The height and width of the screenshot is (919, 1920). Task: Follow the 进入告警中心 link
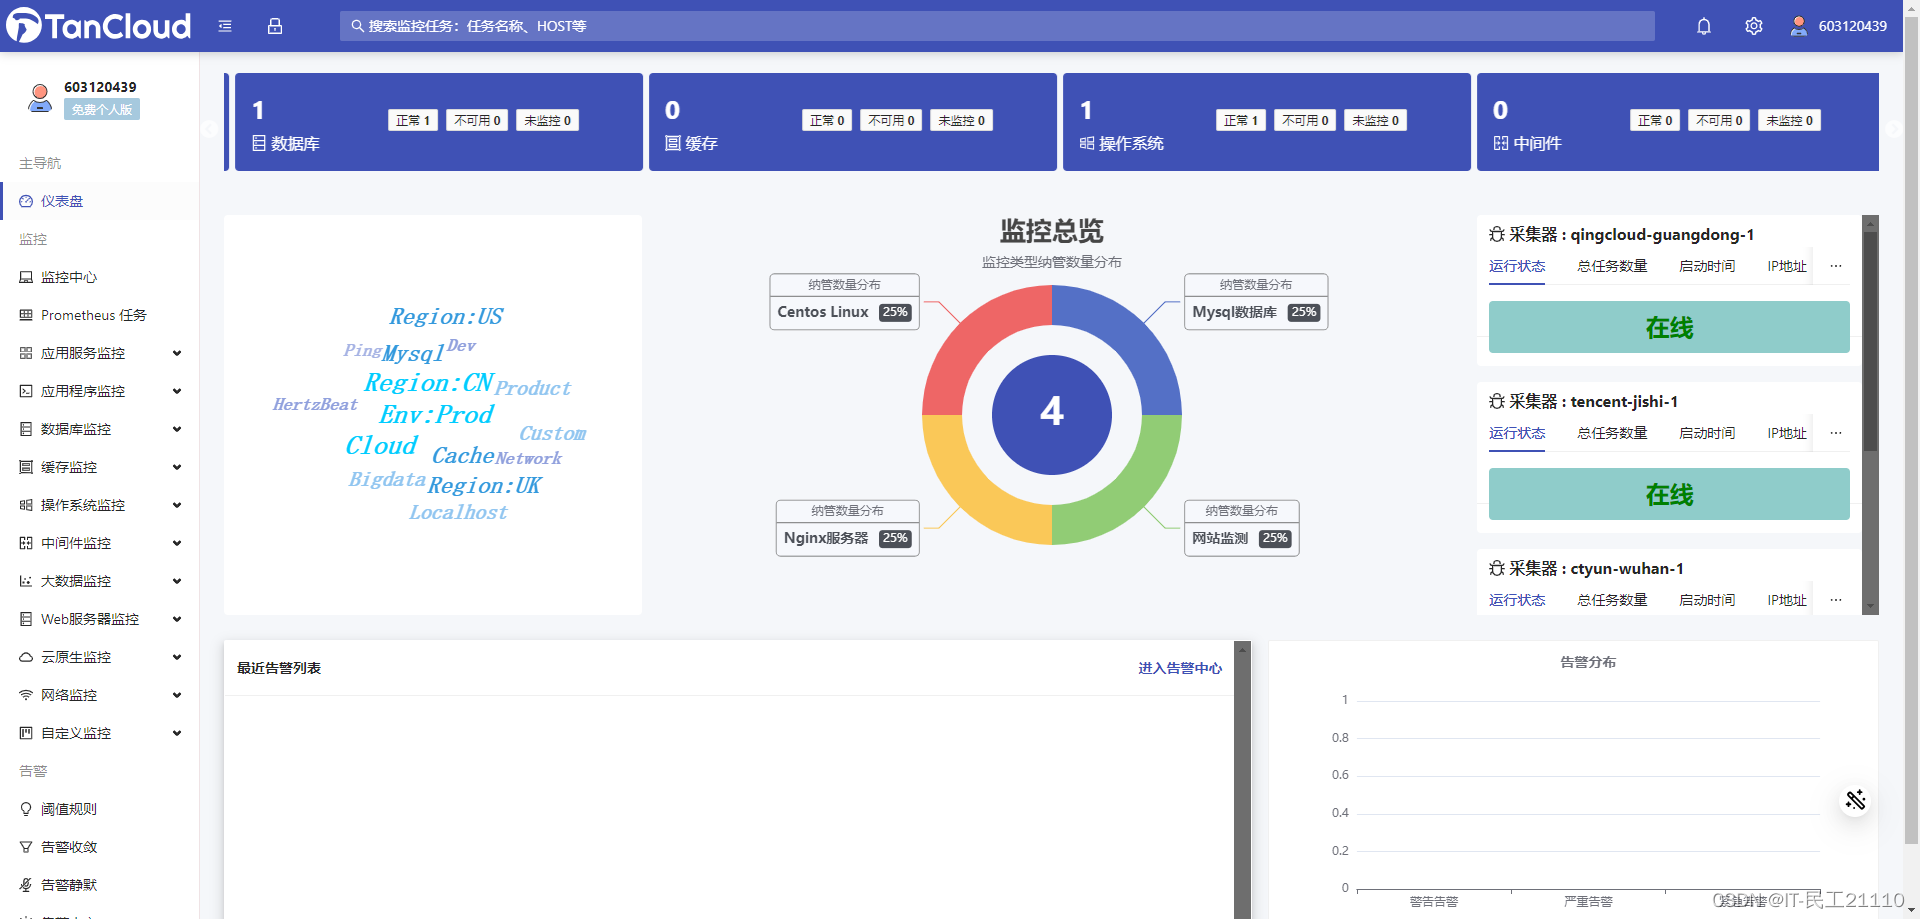click(x=1180, y=668)
